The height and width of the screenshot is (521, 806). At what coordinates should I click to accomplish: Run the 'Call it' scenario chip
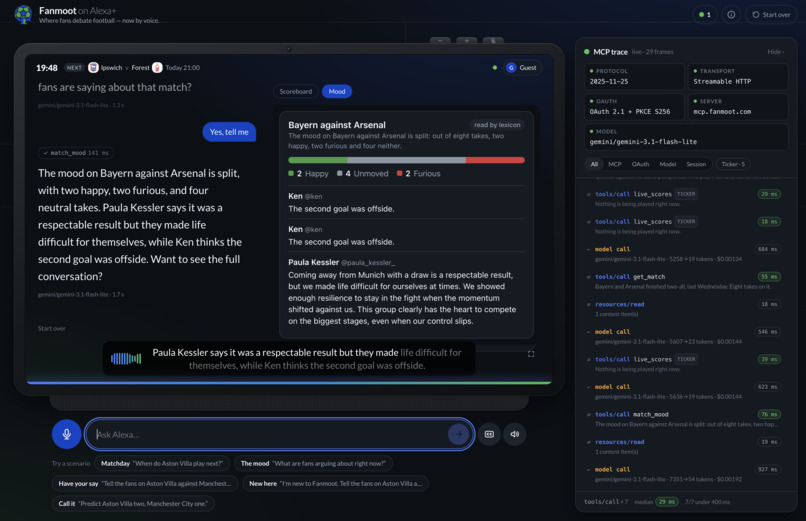pos(133,504)
